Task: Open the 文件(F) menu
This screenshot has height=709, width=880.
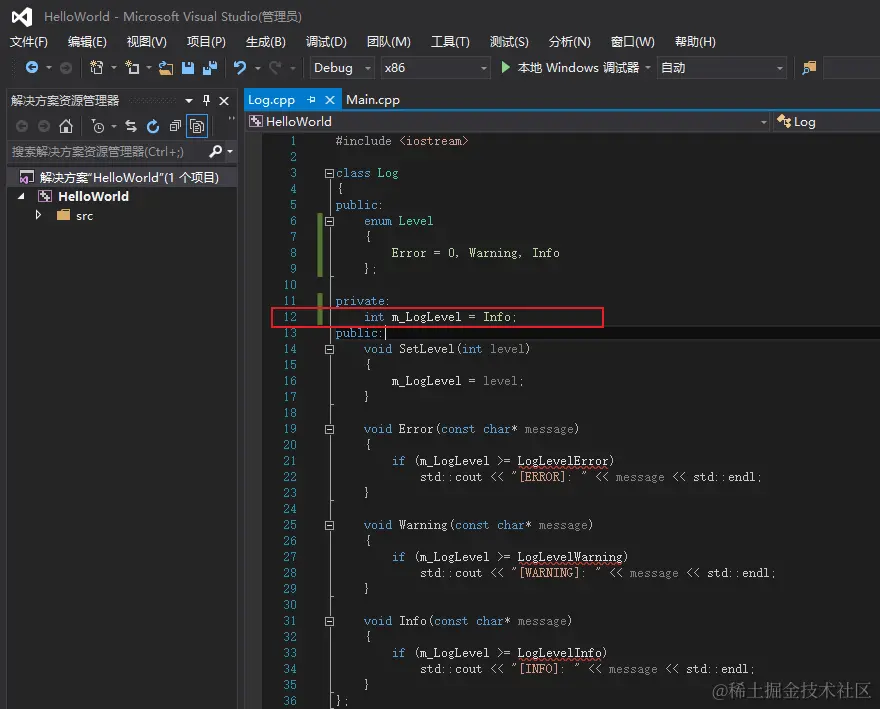Action: [29, 42]
